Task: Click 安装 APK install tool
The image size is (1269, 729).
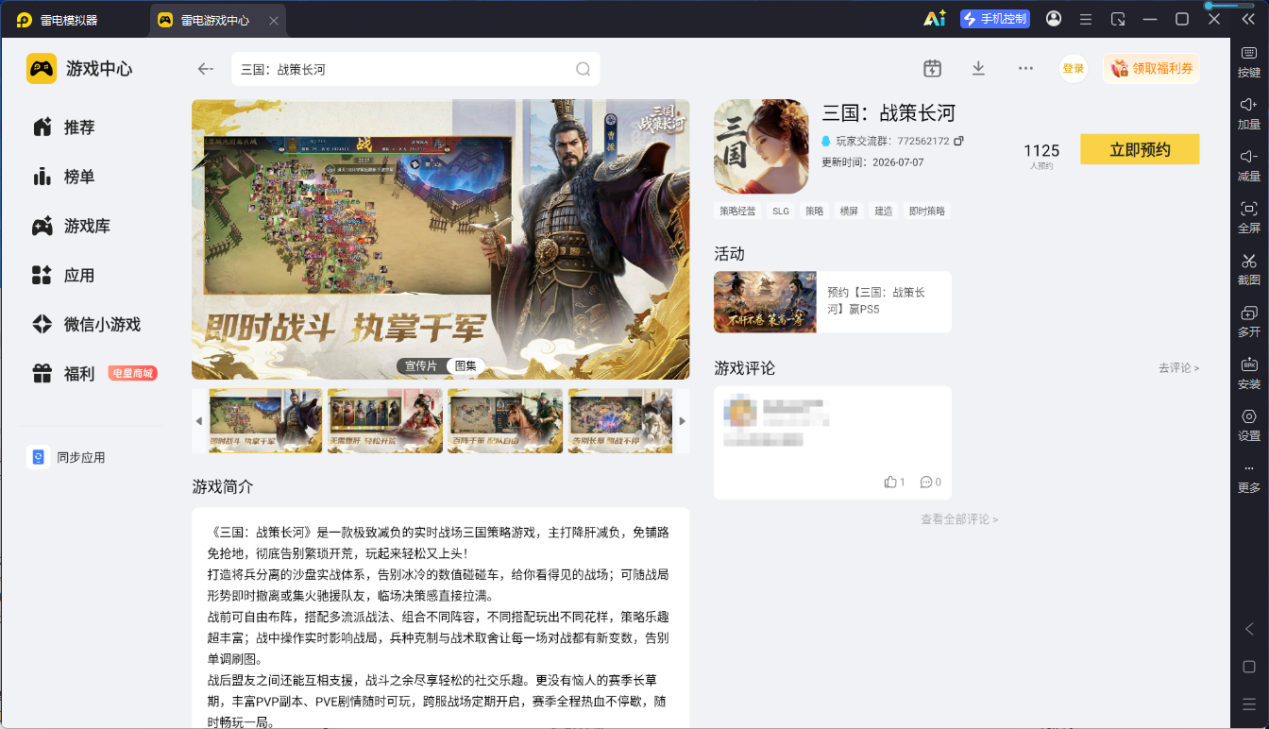Action: (x=1249, y=373)
